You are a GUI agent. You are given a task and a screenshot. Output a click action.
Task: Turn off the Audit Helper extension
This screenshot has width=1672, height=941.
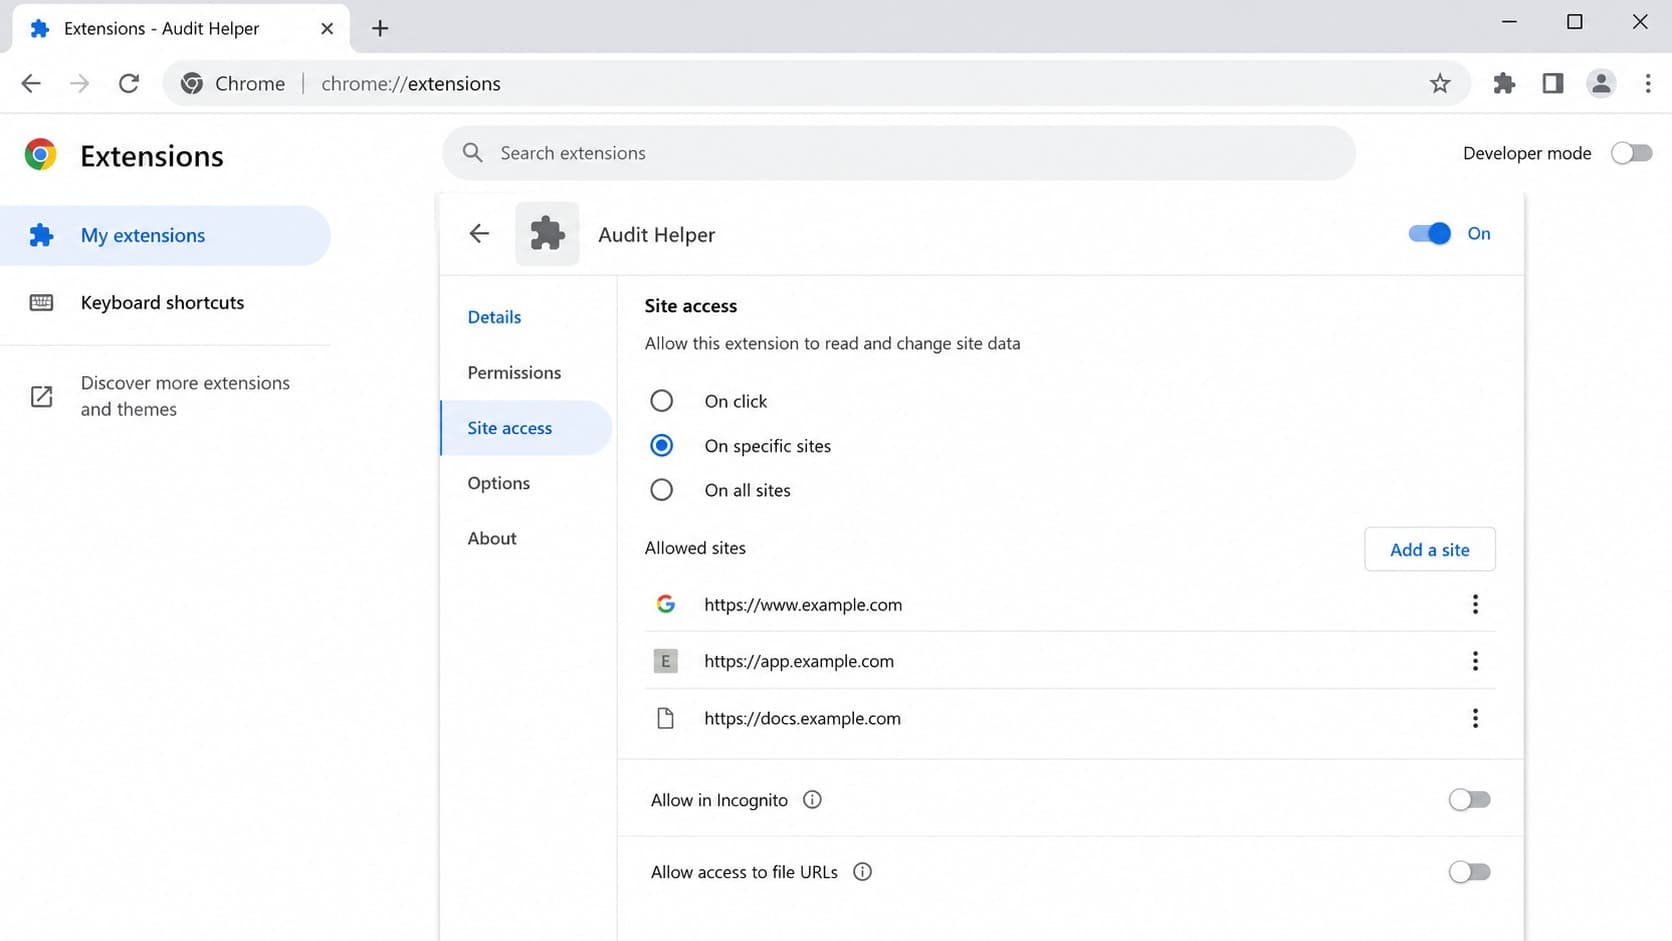pyautogui.click(x=1429, y=233)
